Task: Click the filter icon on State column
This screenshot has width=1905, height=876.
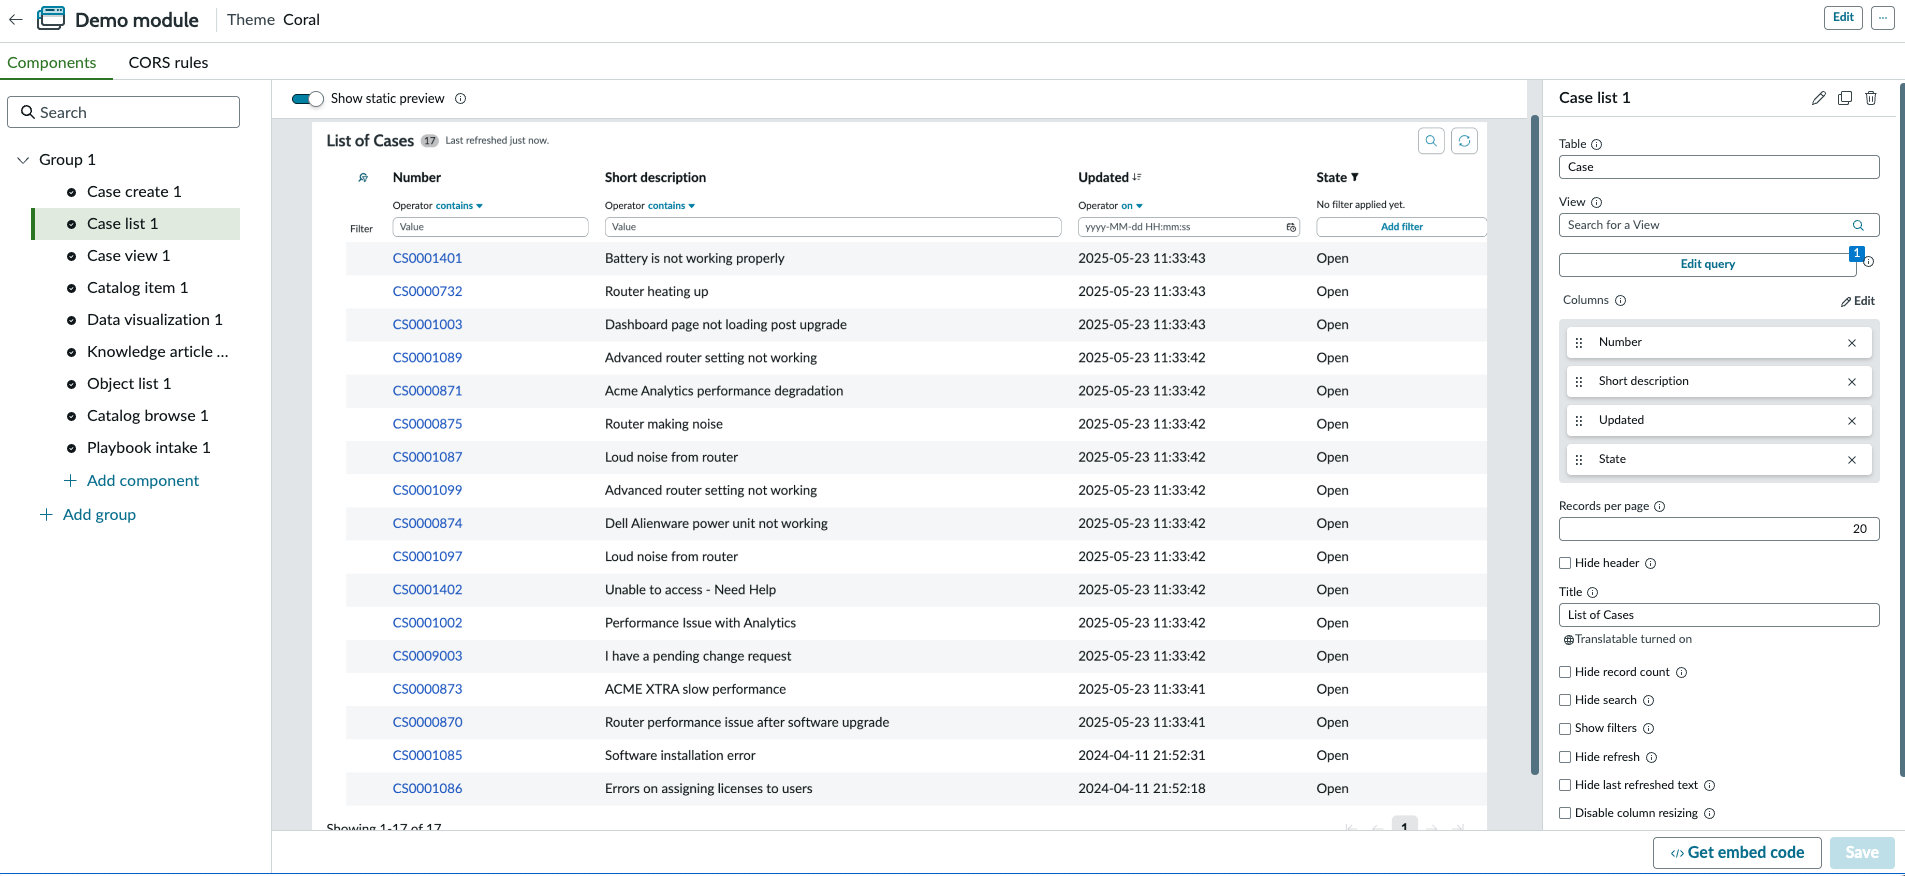Action: click(x=1355, y=177)
